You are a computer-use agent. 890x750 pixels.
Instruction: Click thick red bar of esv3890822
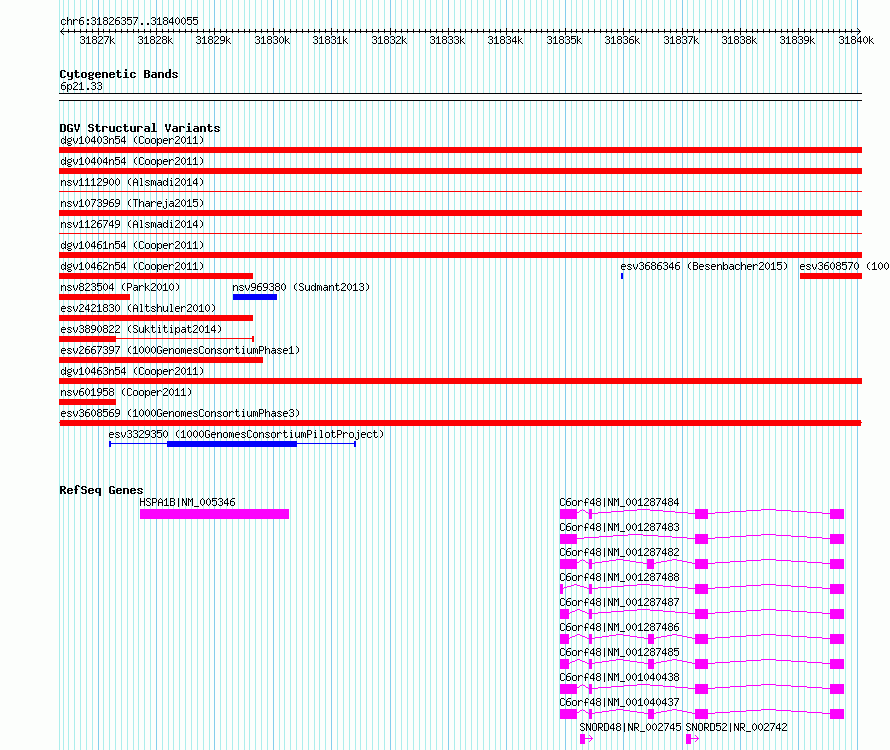point(87,339)
